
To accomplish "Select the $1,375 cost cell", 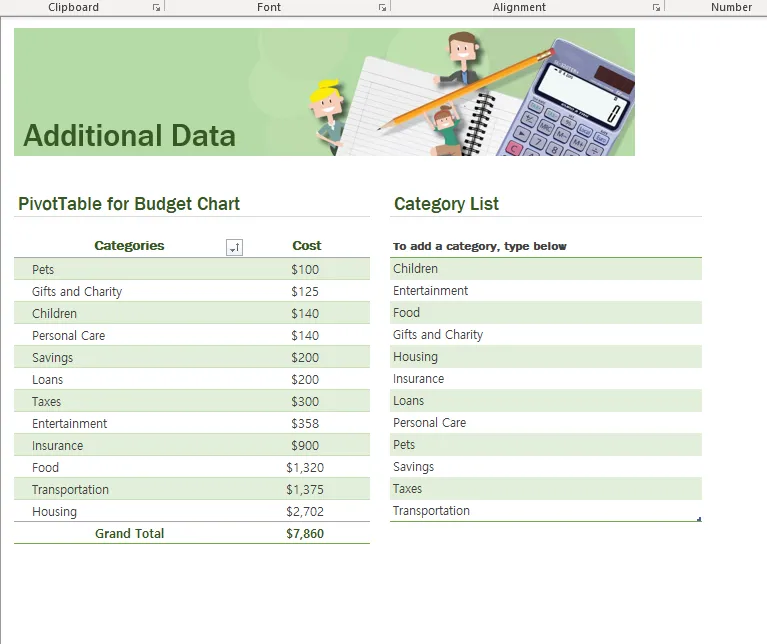I will [x=305, y=489].
